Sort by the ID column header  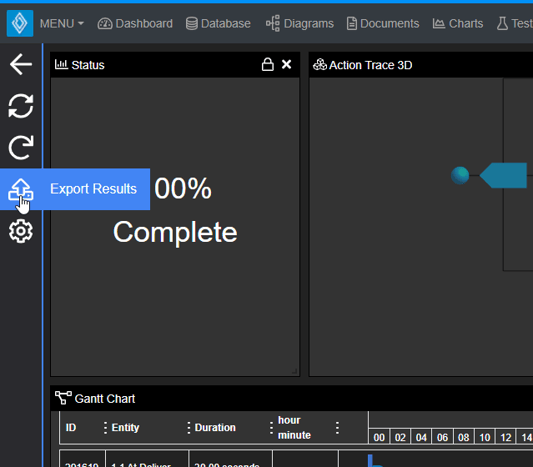click(71, 428)
